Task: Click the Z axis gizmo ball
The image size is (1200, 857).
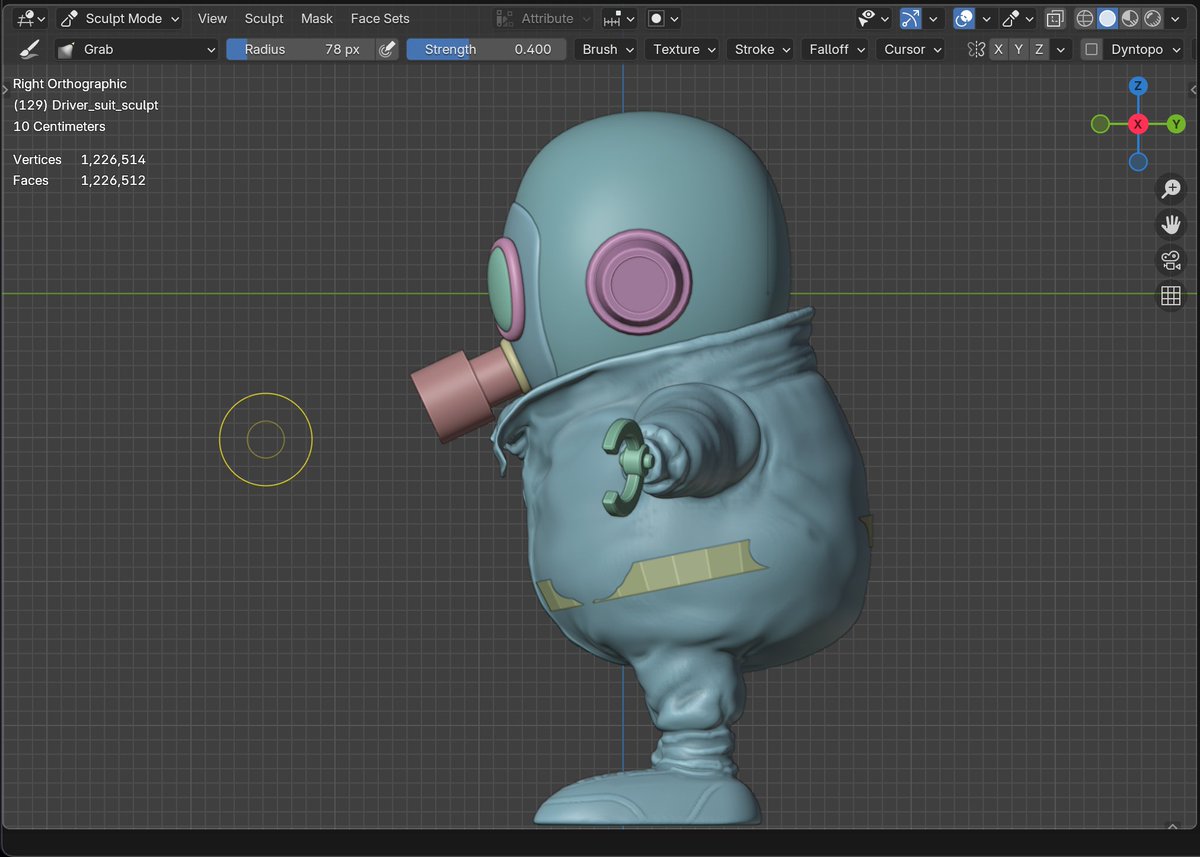Action: 1138,86
